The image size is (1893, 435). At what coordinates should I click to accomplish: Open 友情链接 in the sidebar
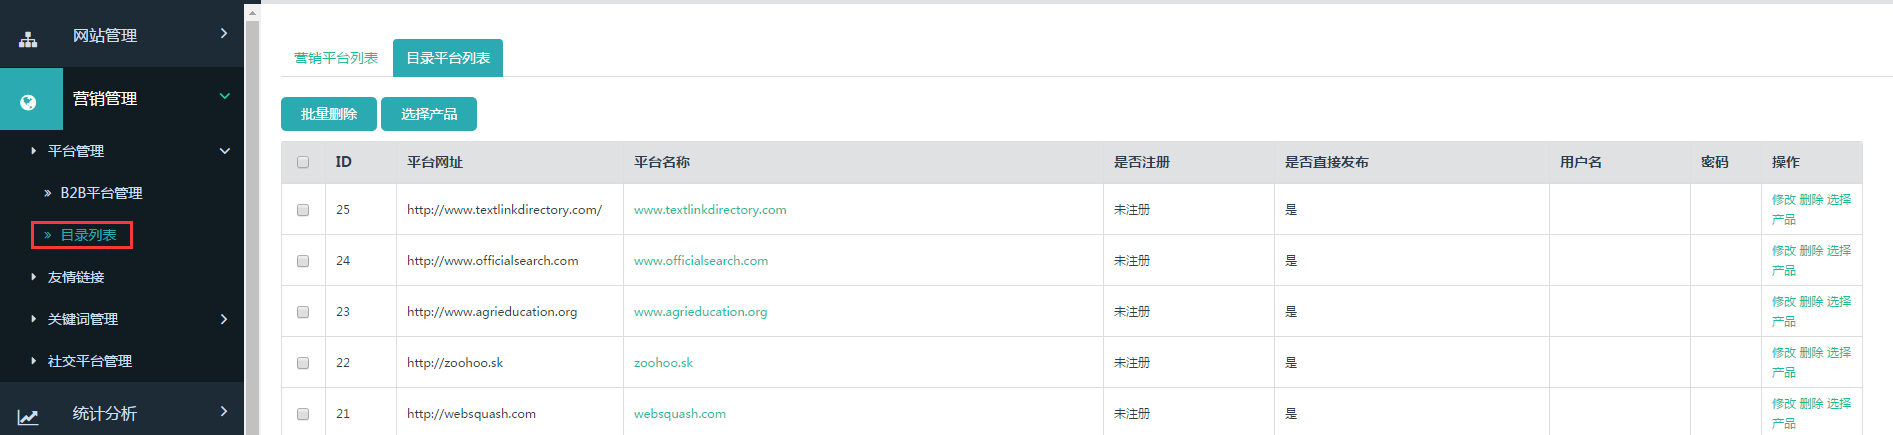pyautogui.click(x=76, y=277)
